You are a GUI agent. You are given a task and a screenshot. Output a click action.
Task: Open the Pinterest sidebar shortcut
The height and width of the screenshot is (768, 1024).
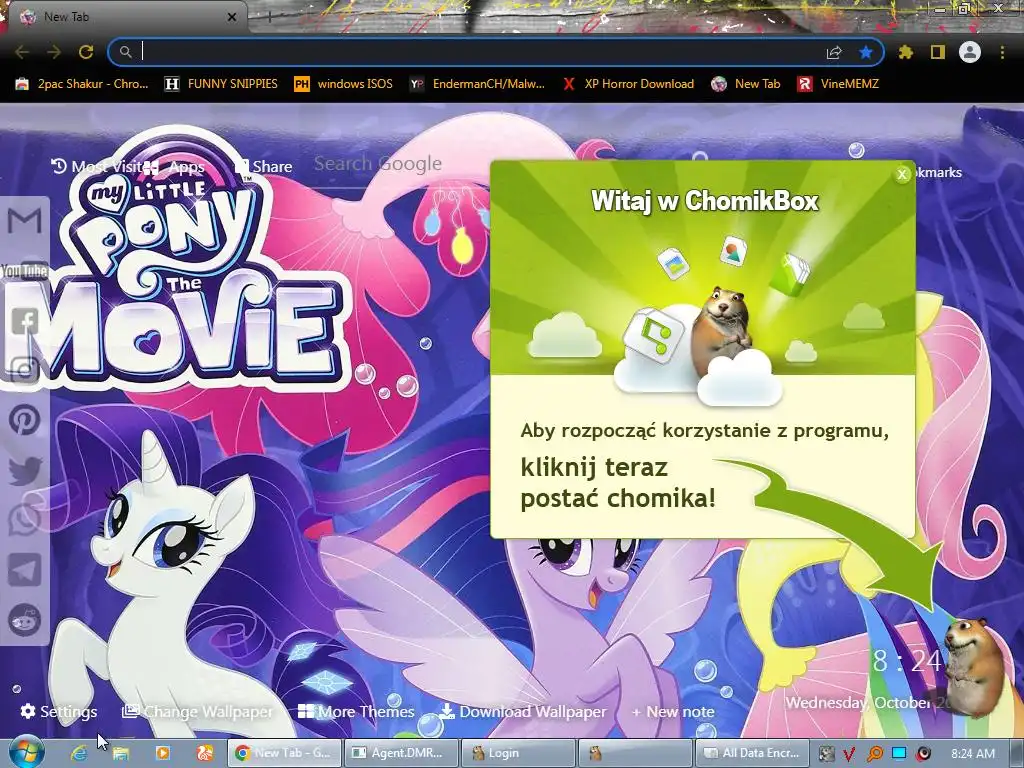click(x=24, y=420)
